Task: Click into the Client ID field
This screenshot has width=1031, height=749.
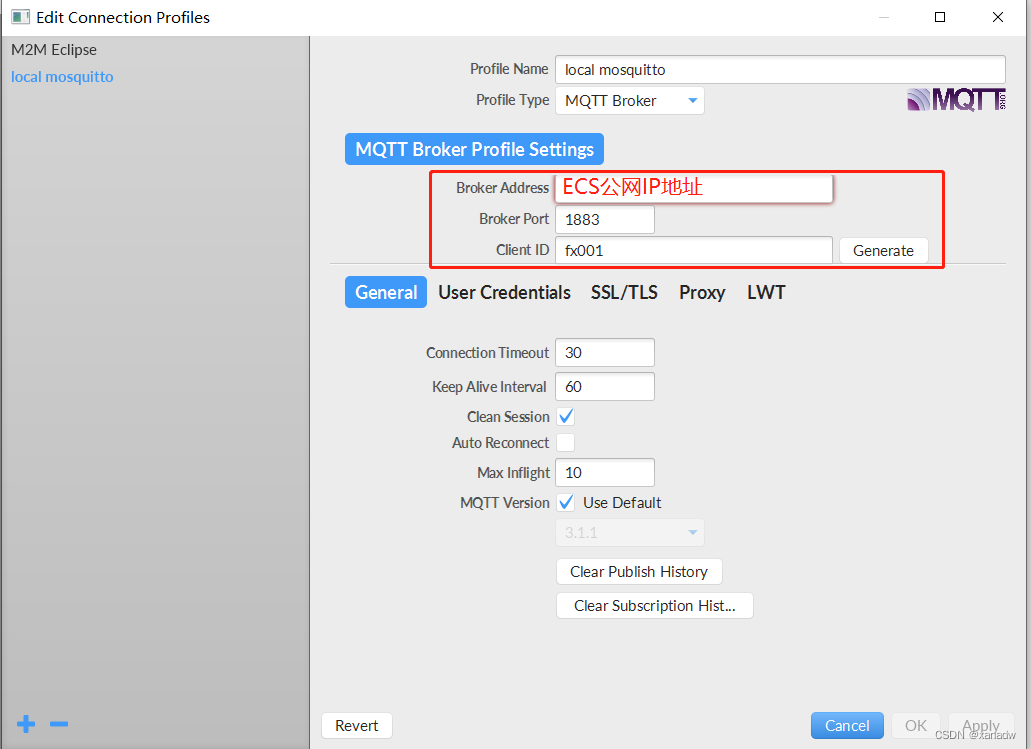Action: 694,251
